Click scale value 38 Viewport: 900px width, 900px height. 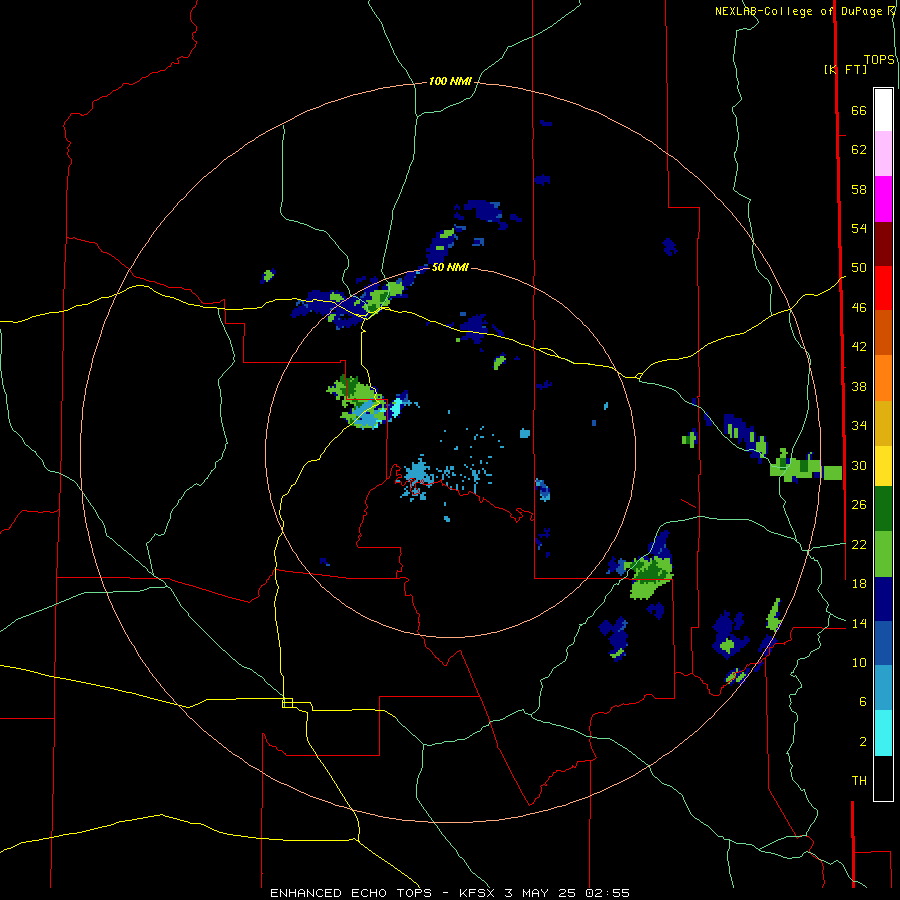point(859,387)
